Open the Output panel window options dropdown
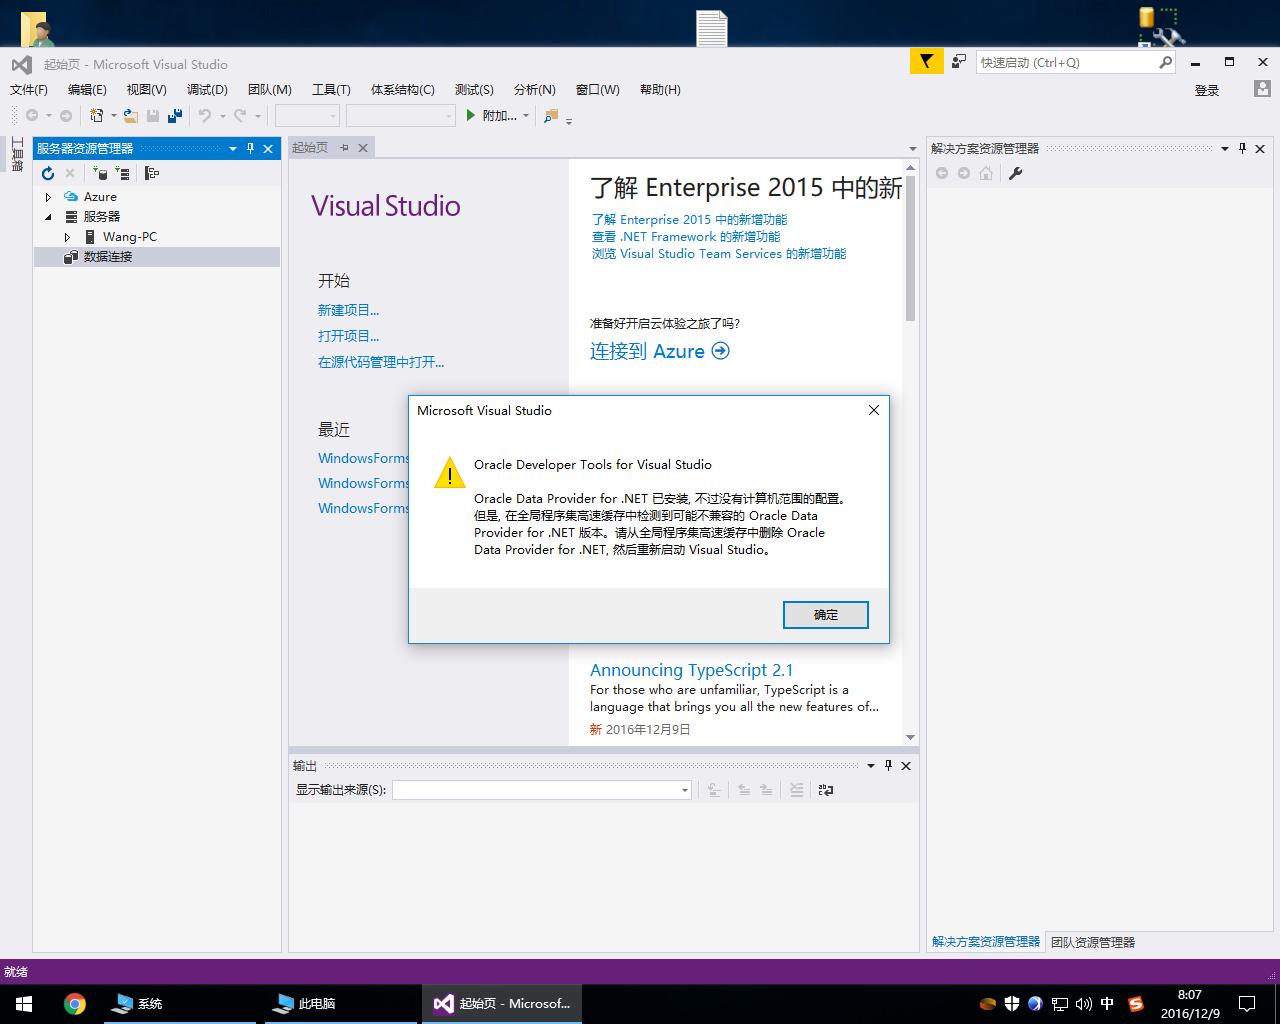This screenshot has height=1024, width=1280. (871, 765)
